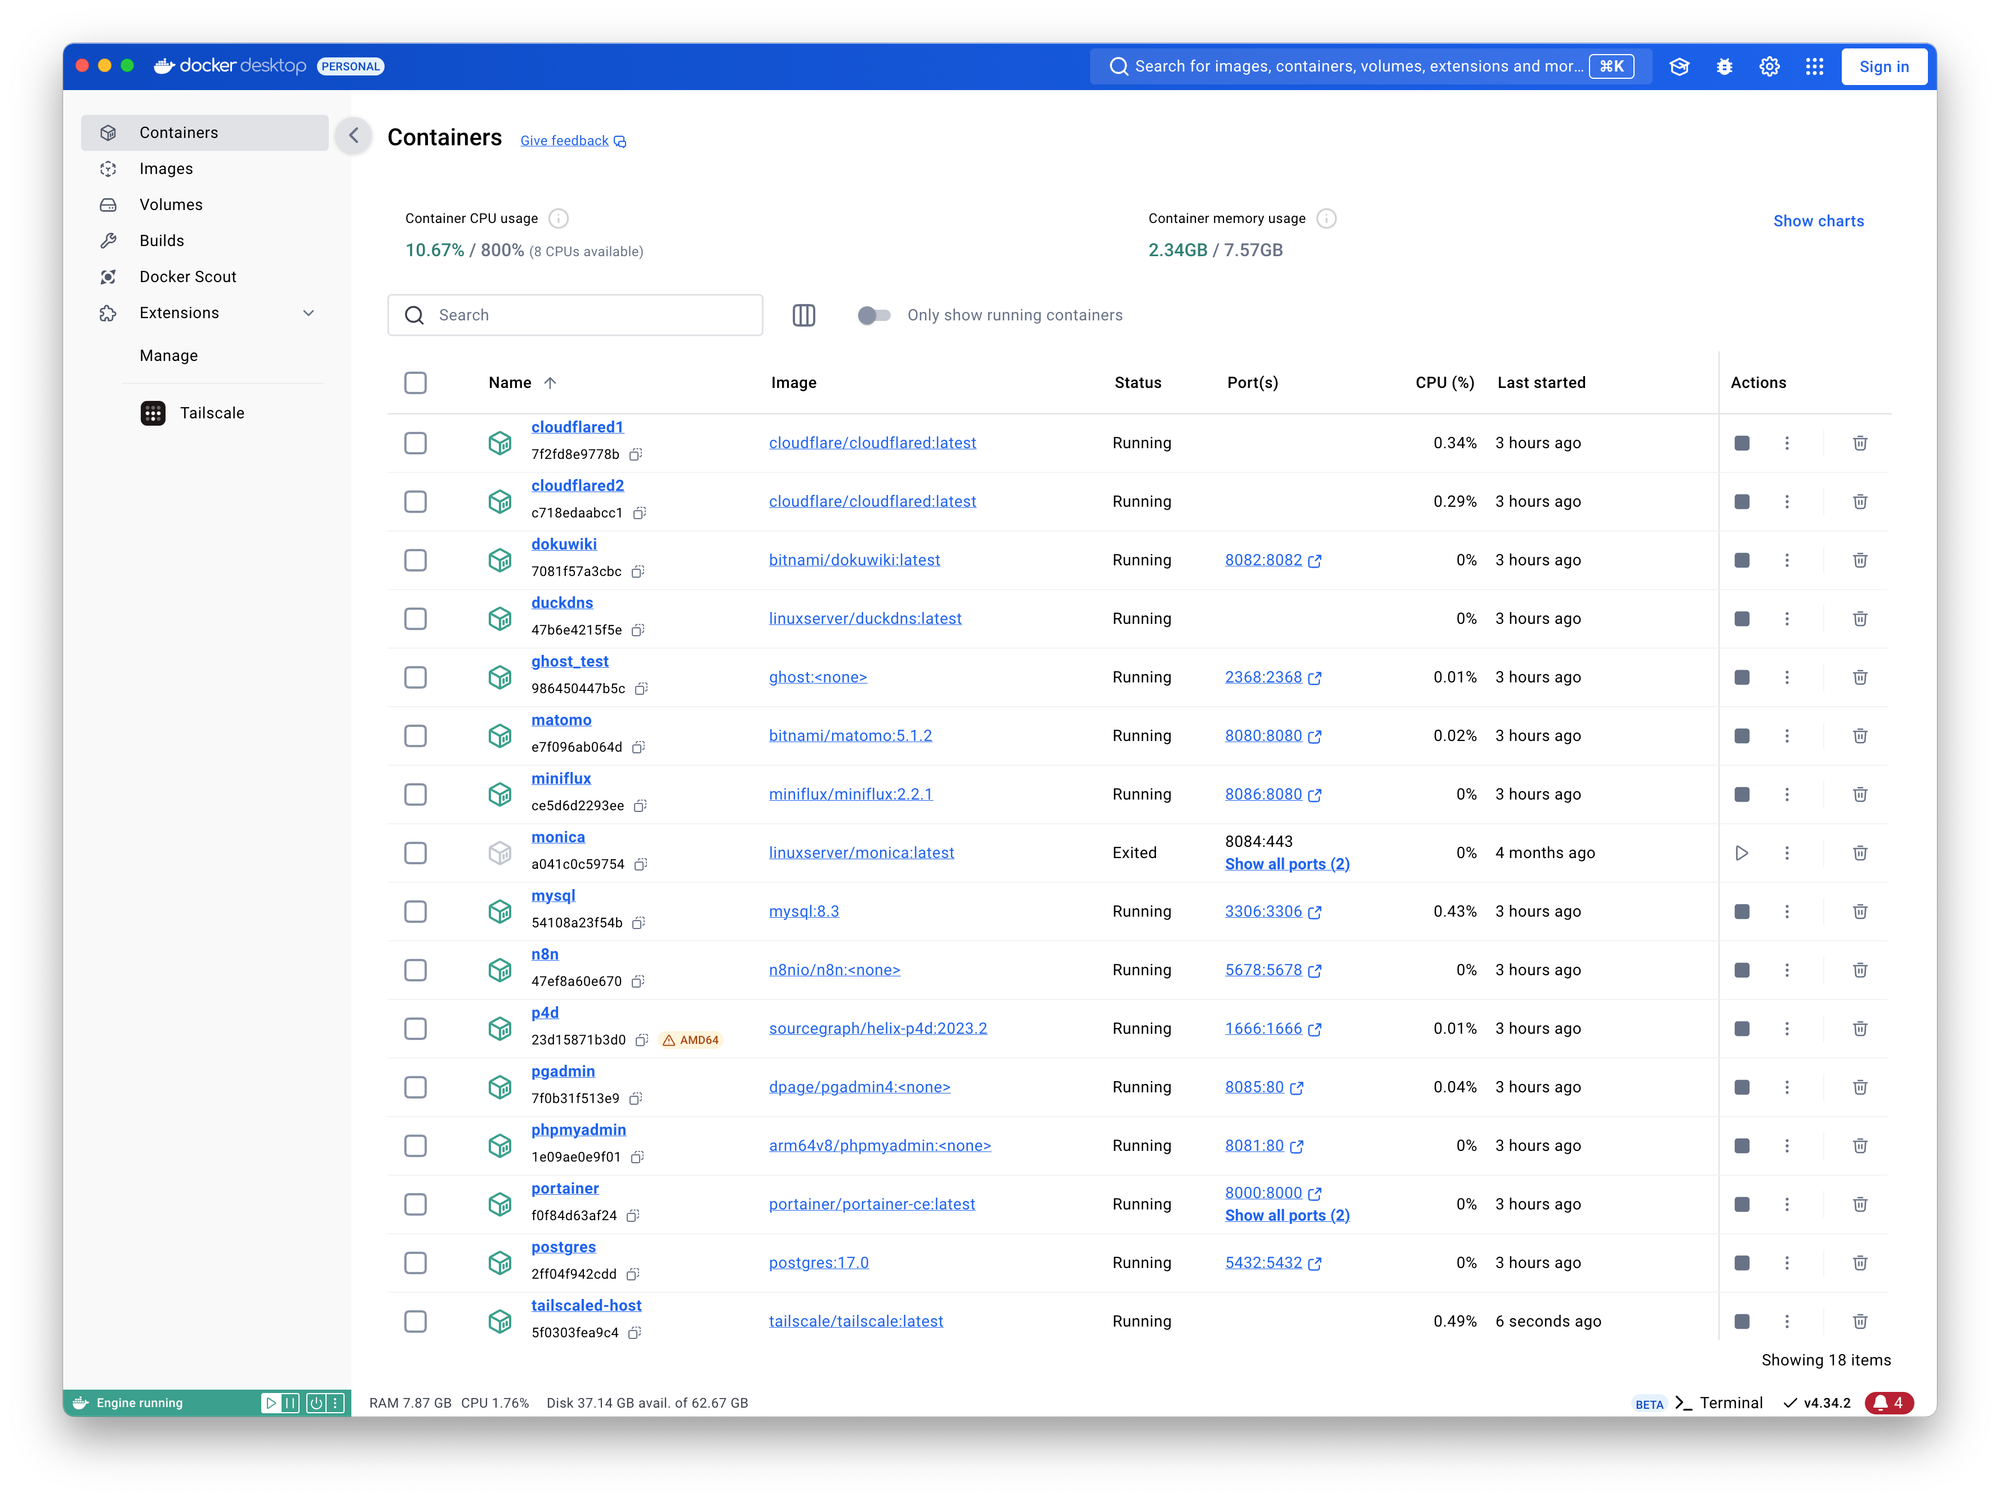The width and height of the screenshot is (2000, 1500).
Task: Pause the Docker engine in status bar
Action: pos(290,1403)
